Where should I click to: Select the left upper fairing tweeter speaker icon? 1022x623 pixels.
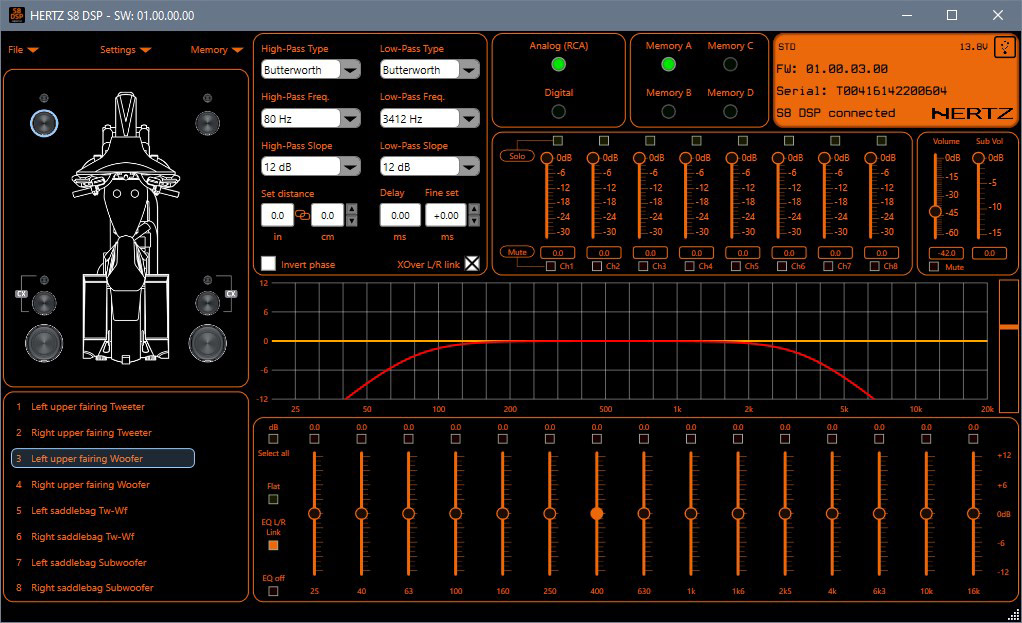tap(44, 98)
